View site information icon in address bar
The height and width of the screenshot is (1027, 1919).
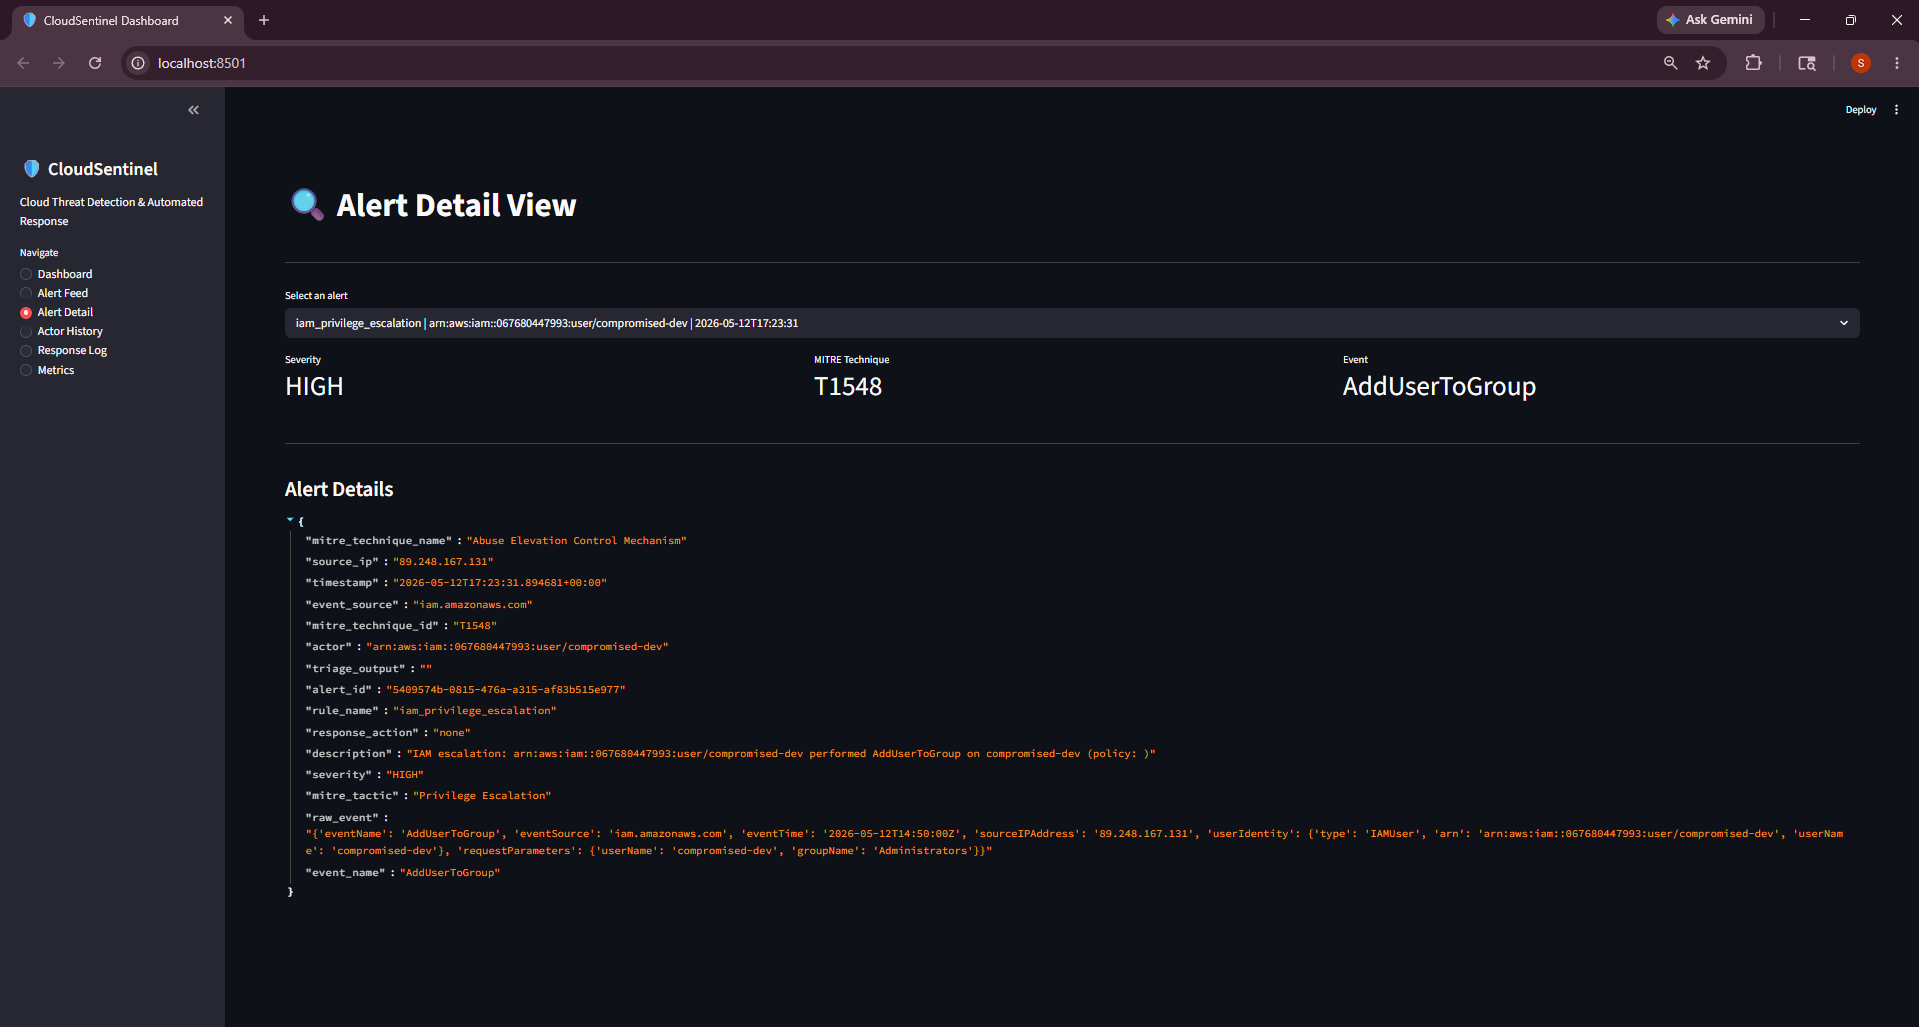click(x=138, y=63)
